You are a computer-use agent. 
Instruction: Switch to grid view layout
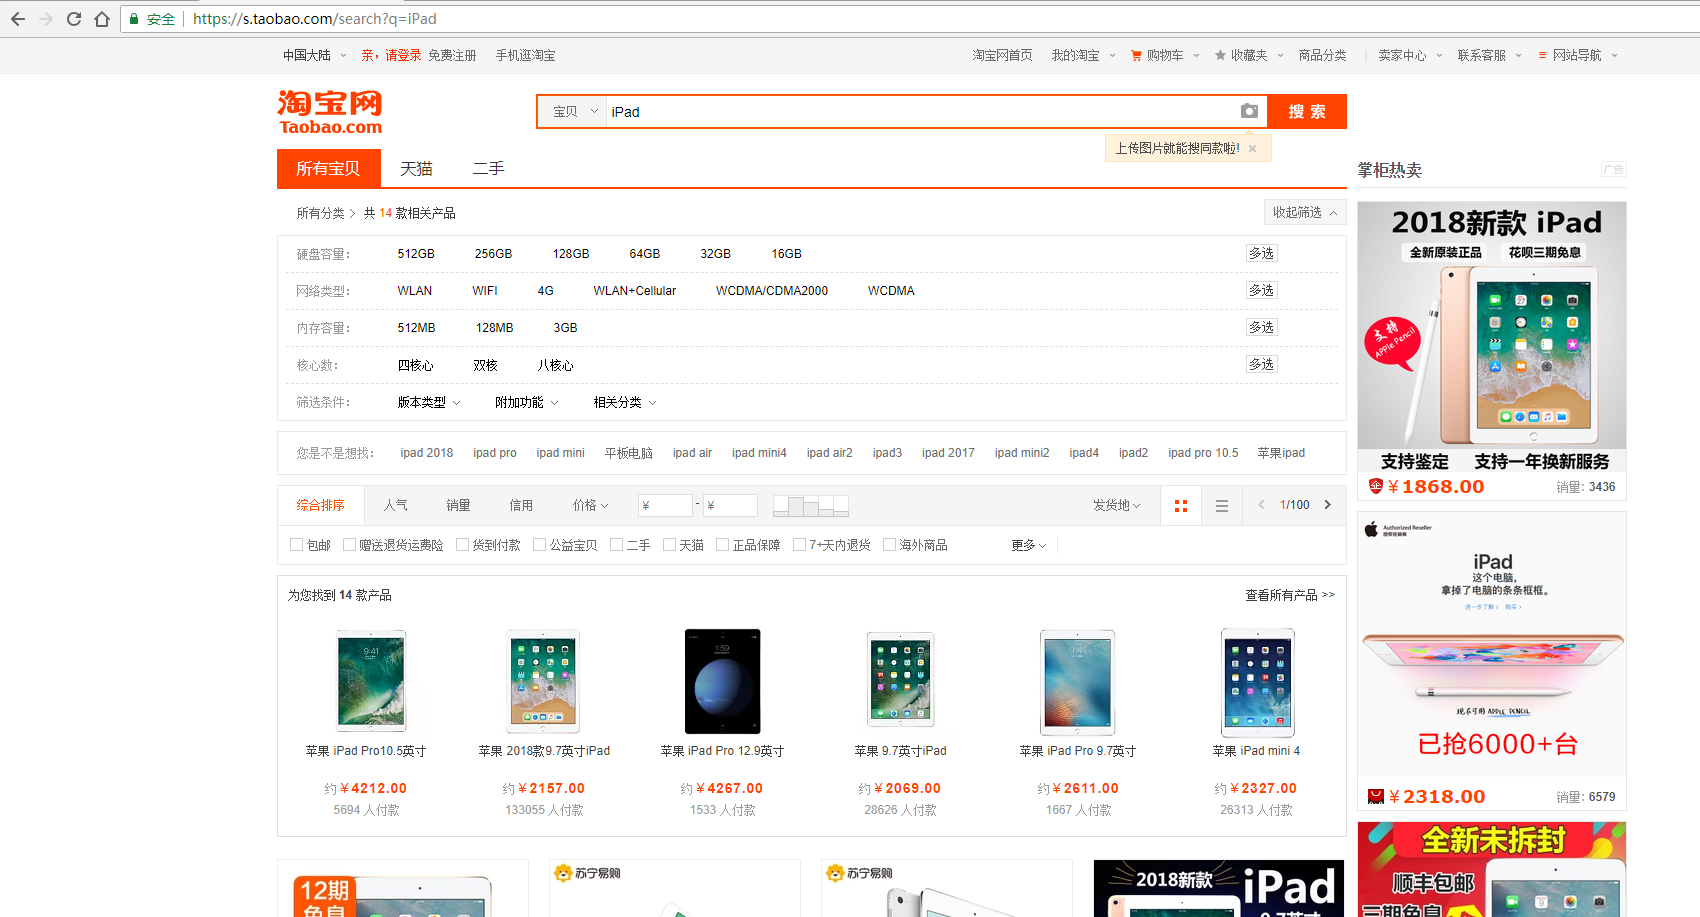coord(1181,506)
